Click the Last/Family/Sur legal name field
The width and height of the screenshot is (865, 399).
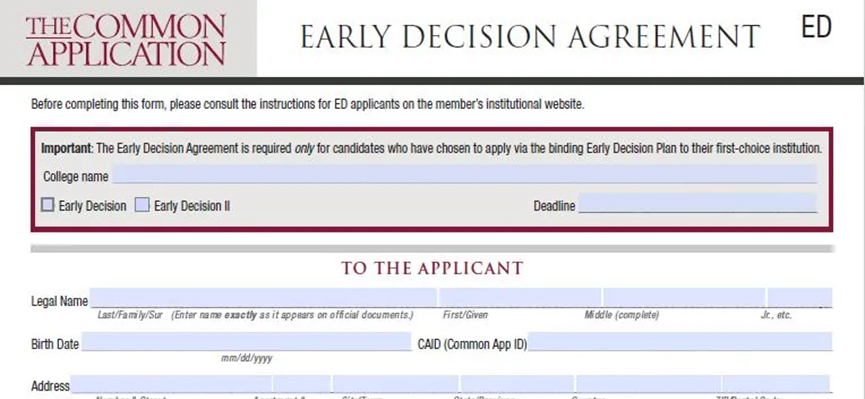[x=263, y=297]
